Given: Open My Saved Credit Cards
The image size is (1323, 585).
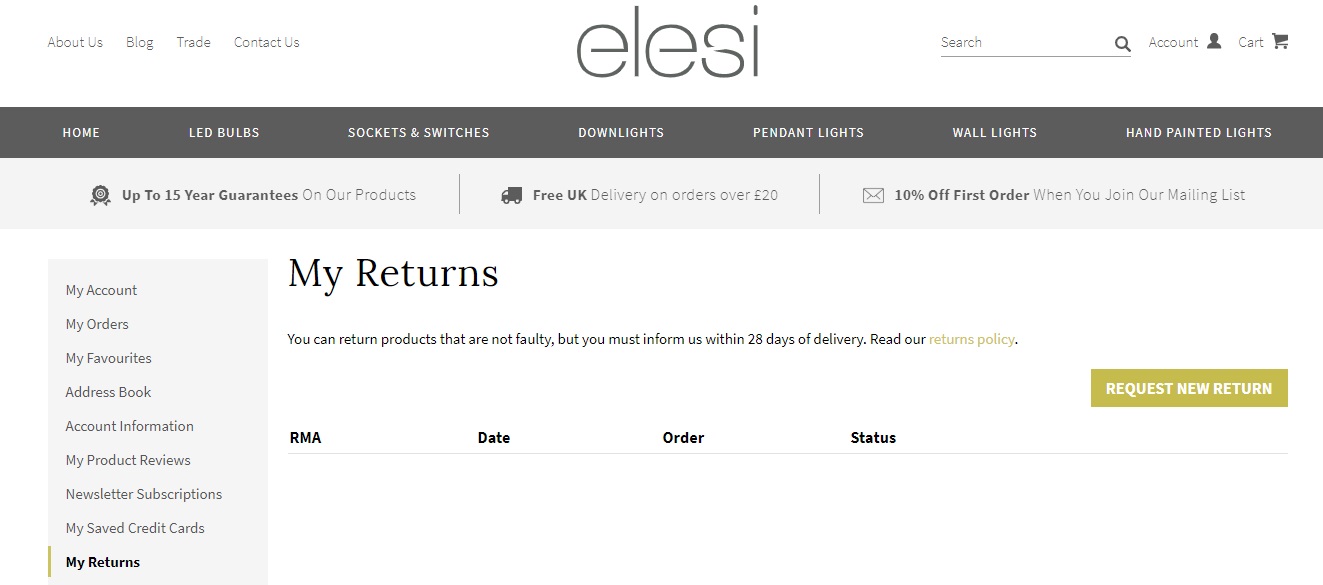Looking at the screenshot, I should [x=135, y=528].
